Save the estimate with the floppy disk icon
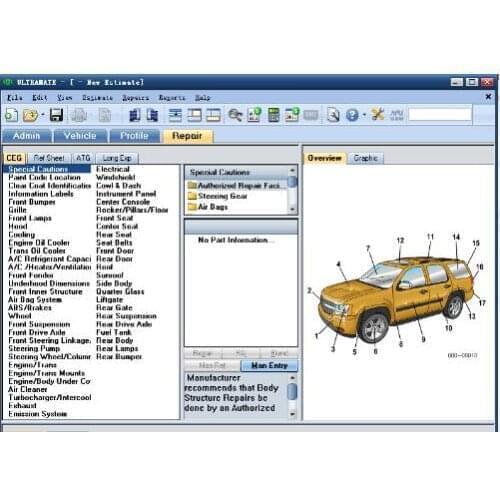Screen dimensions: 500x500 (56, 115)
